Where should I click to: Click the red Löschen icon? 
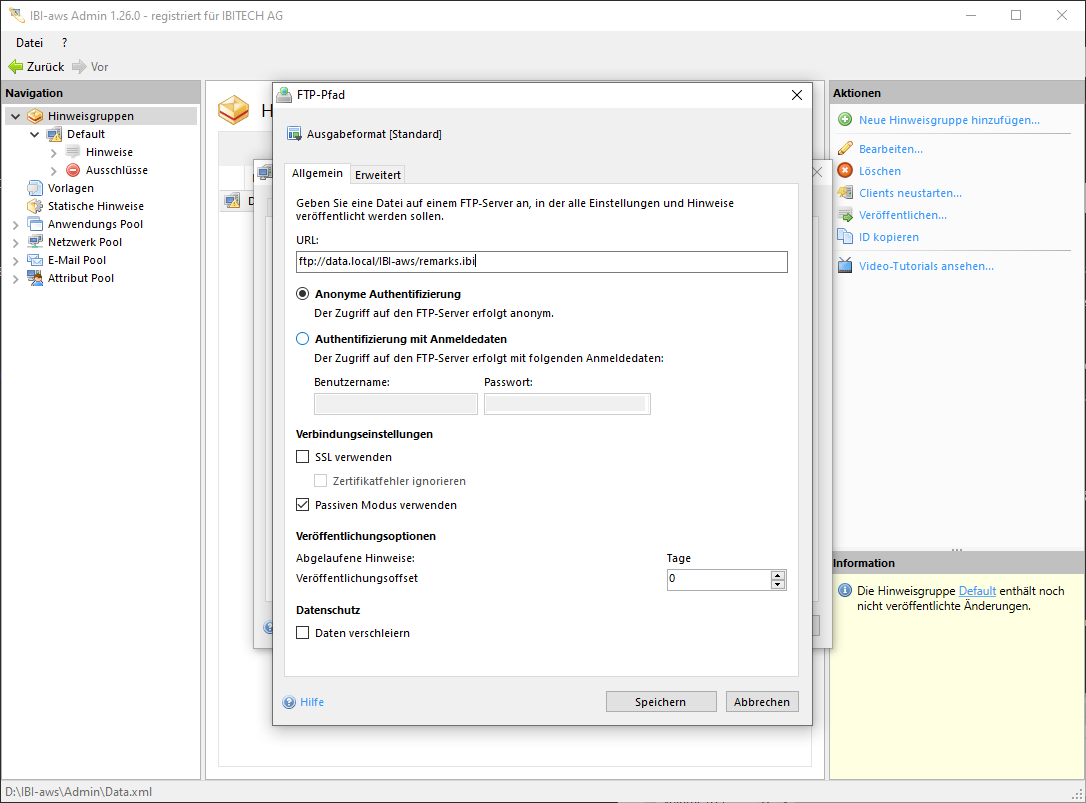tap(845, 171)
